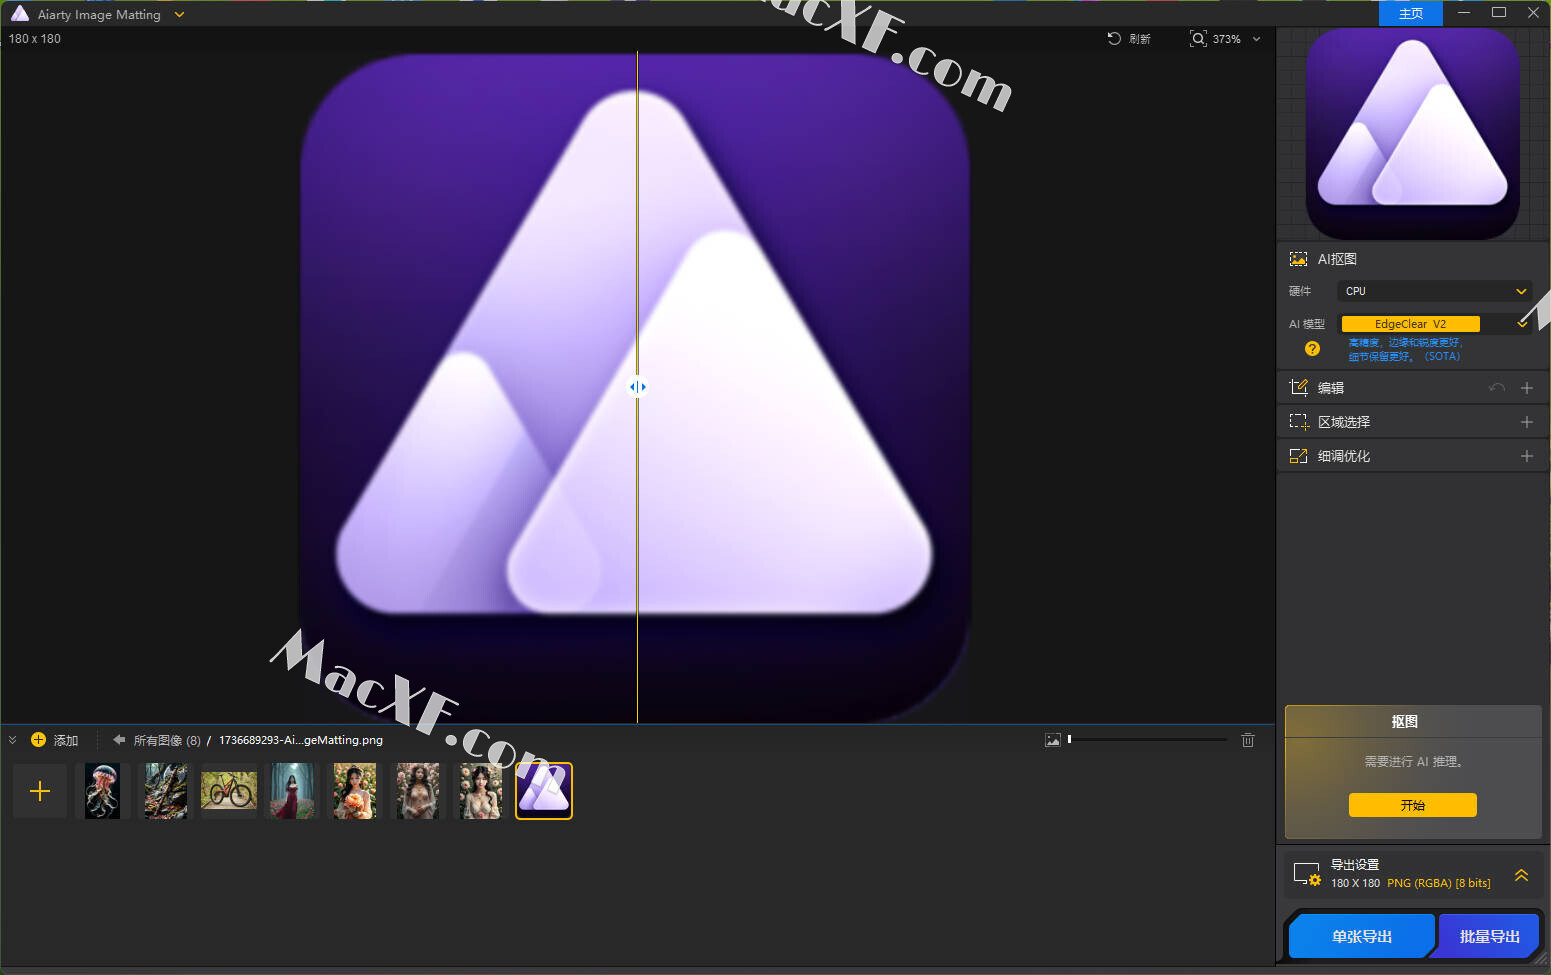This screenshot has height=975, width=1551.
Task: Click the before/after comparison split handle
Action: point(637,387)
